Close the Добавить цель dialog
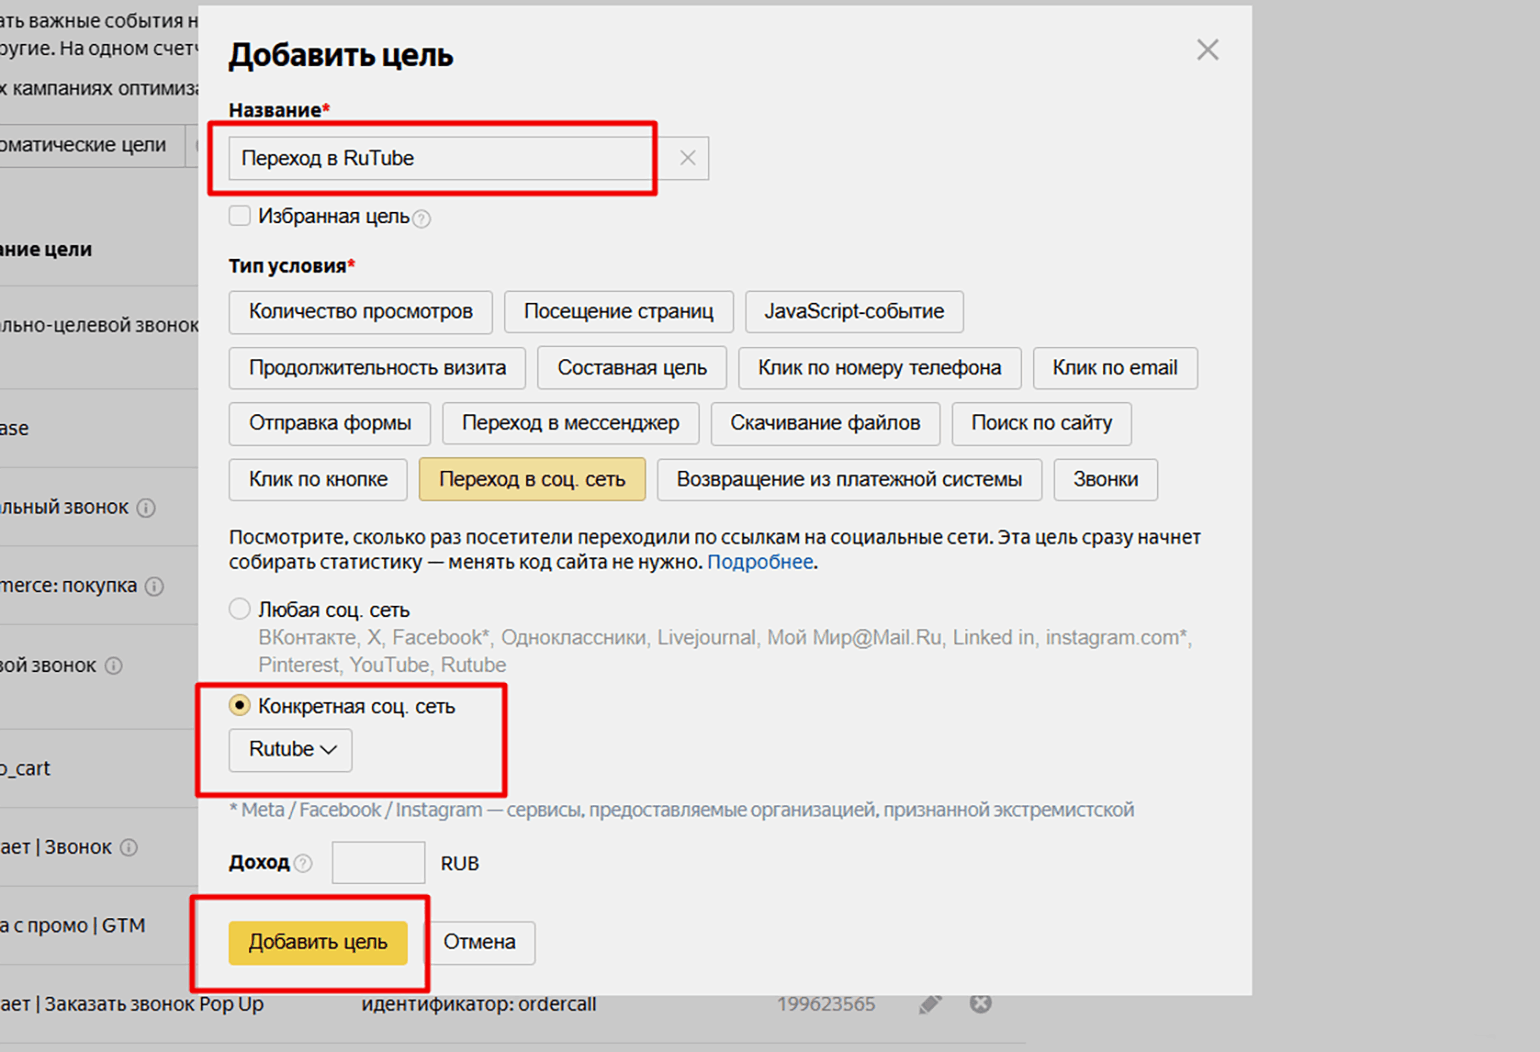 coord(1207,50)
